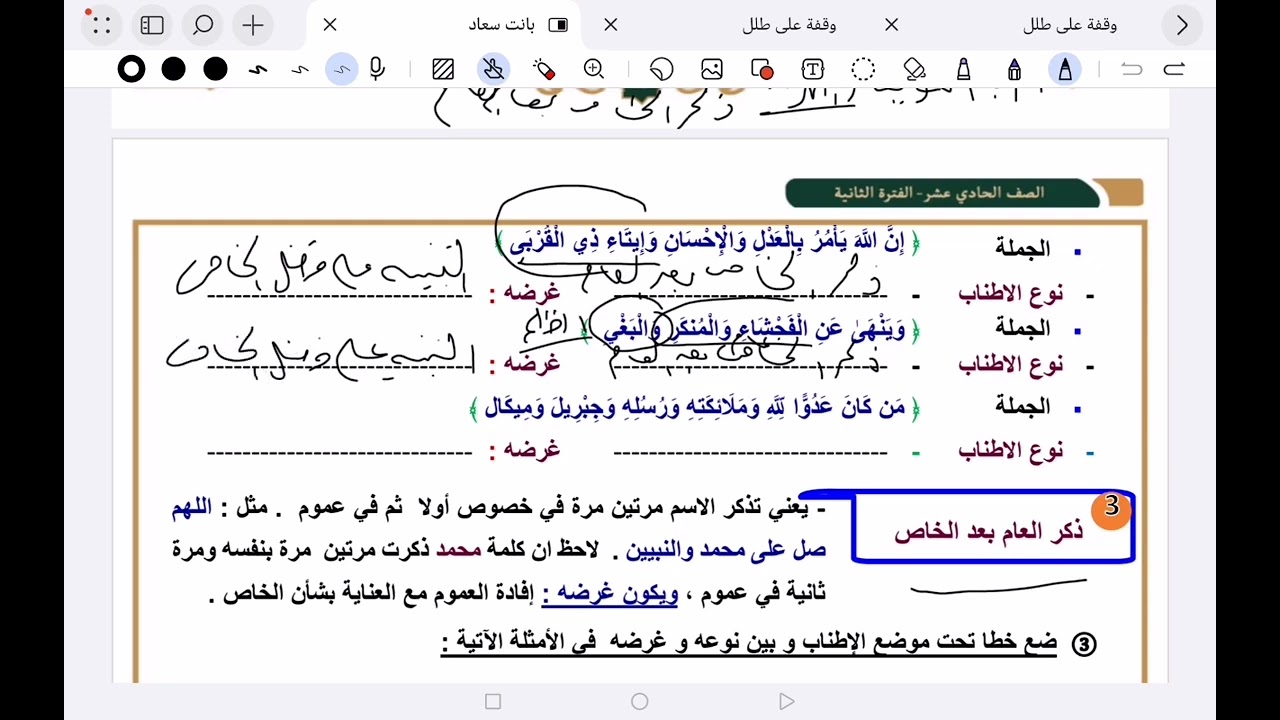Screen dimensions: 1280x720
Task: Switch to rightmost وقفة على طلل tab
Action: [1070, 25]
